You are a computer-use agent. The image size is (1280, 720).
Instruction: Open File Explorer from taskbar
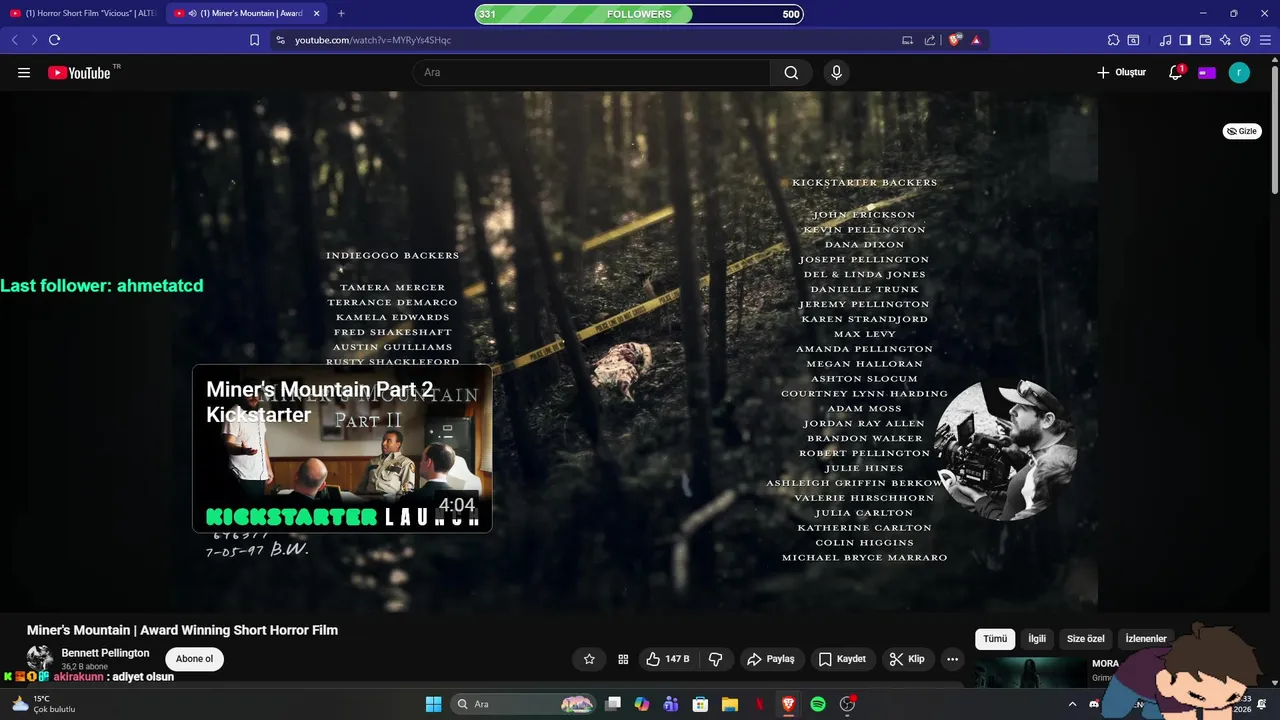730,704
